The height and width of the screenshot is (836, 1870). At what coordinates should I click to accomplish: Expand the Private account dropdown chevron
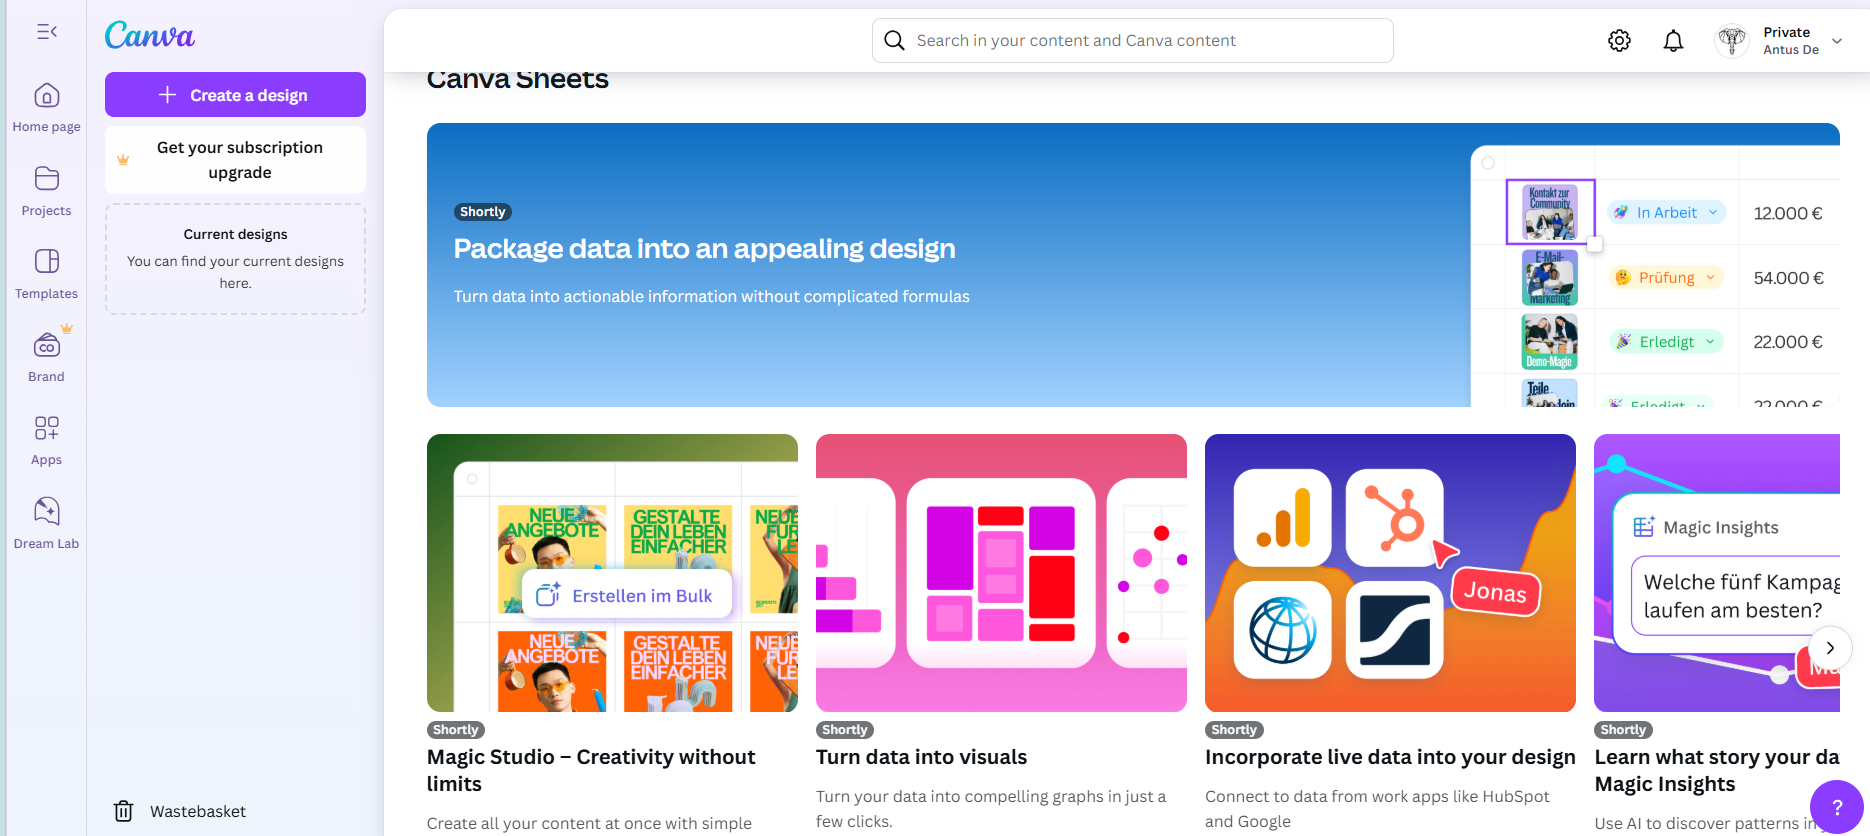1837,41
